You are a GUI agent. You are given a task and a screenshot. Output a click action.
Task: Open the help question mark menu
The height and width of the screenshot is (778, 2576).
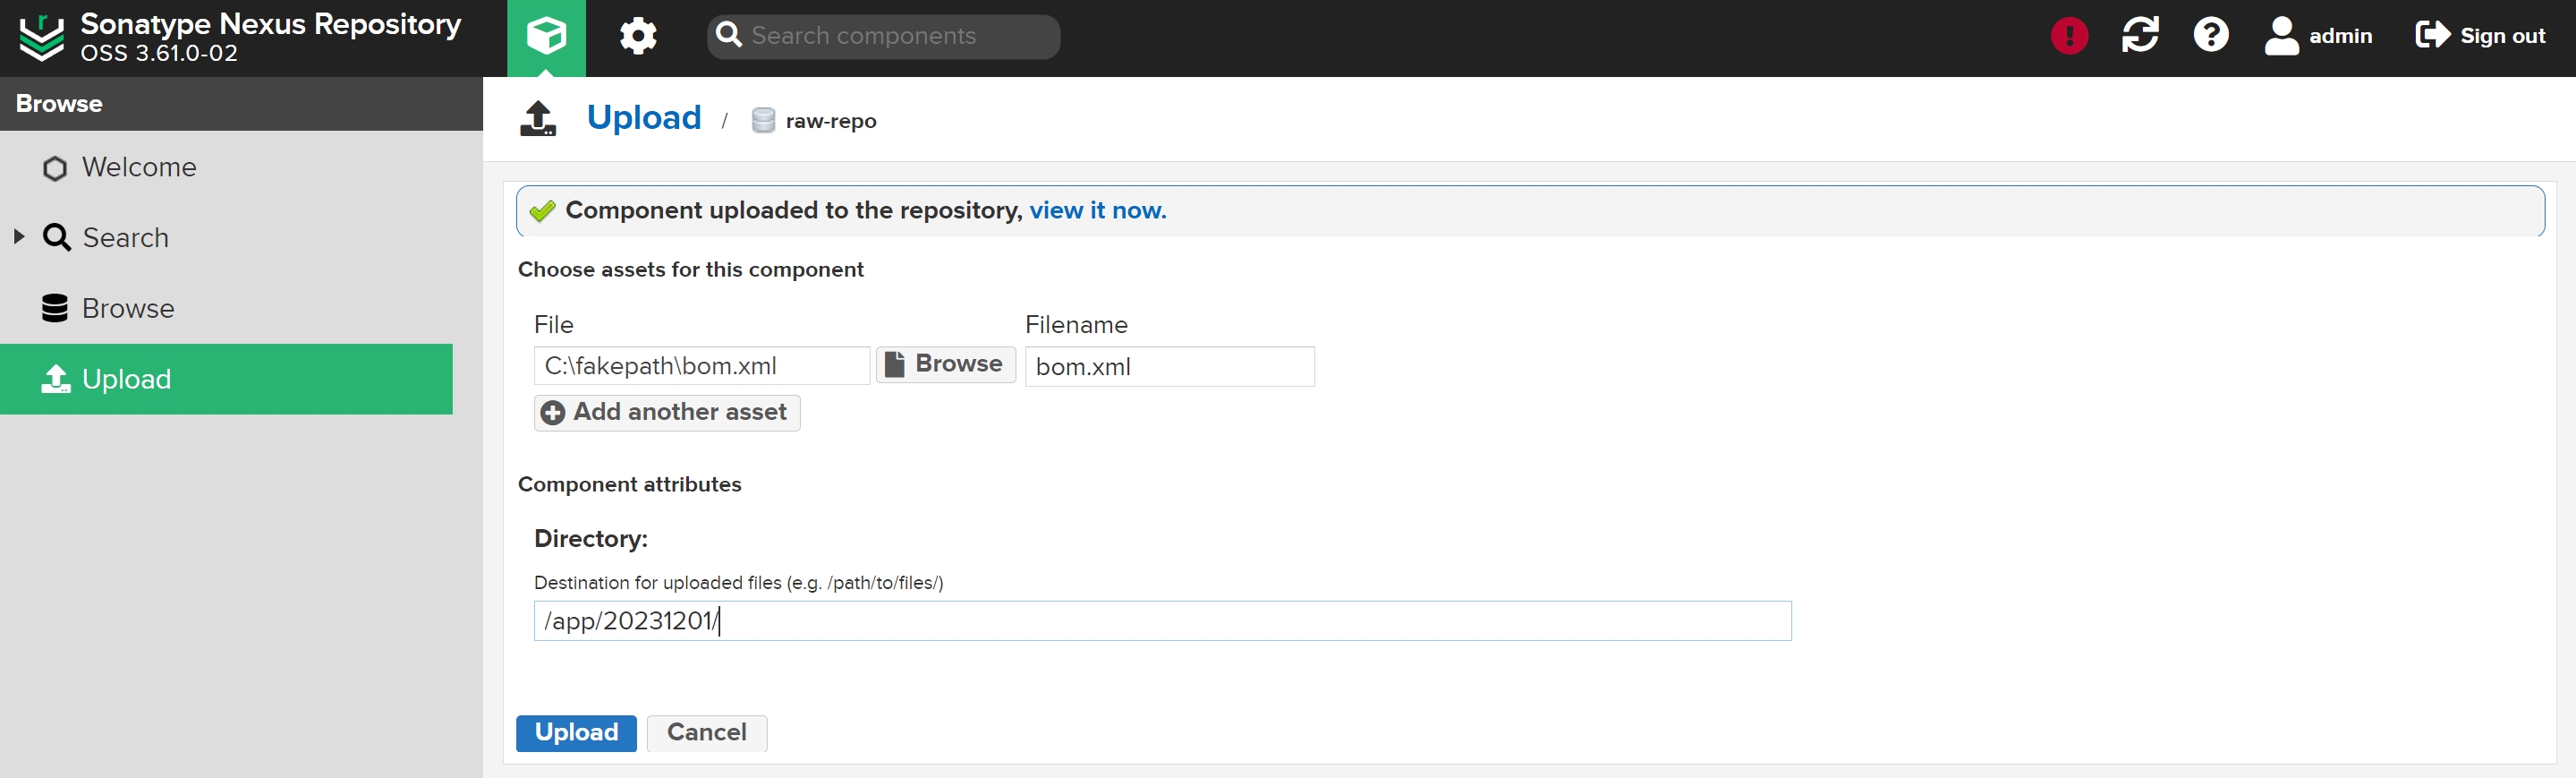(x=2210, y=36)
